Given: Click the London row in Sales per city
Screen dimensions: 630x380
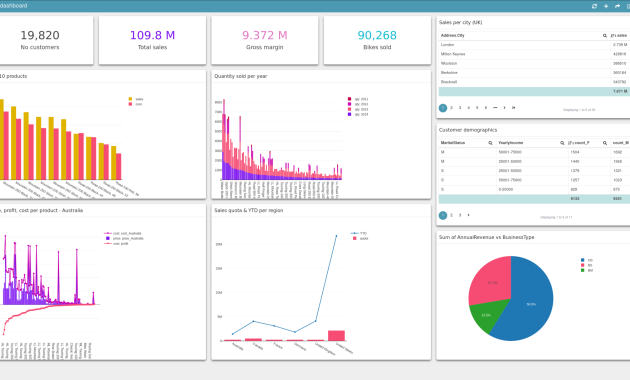Looking at the screenshot, I should 534,45.
